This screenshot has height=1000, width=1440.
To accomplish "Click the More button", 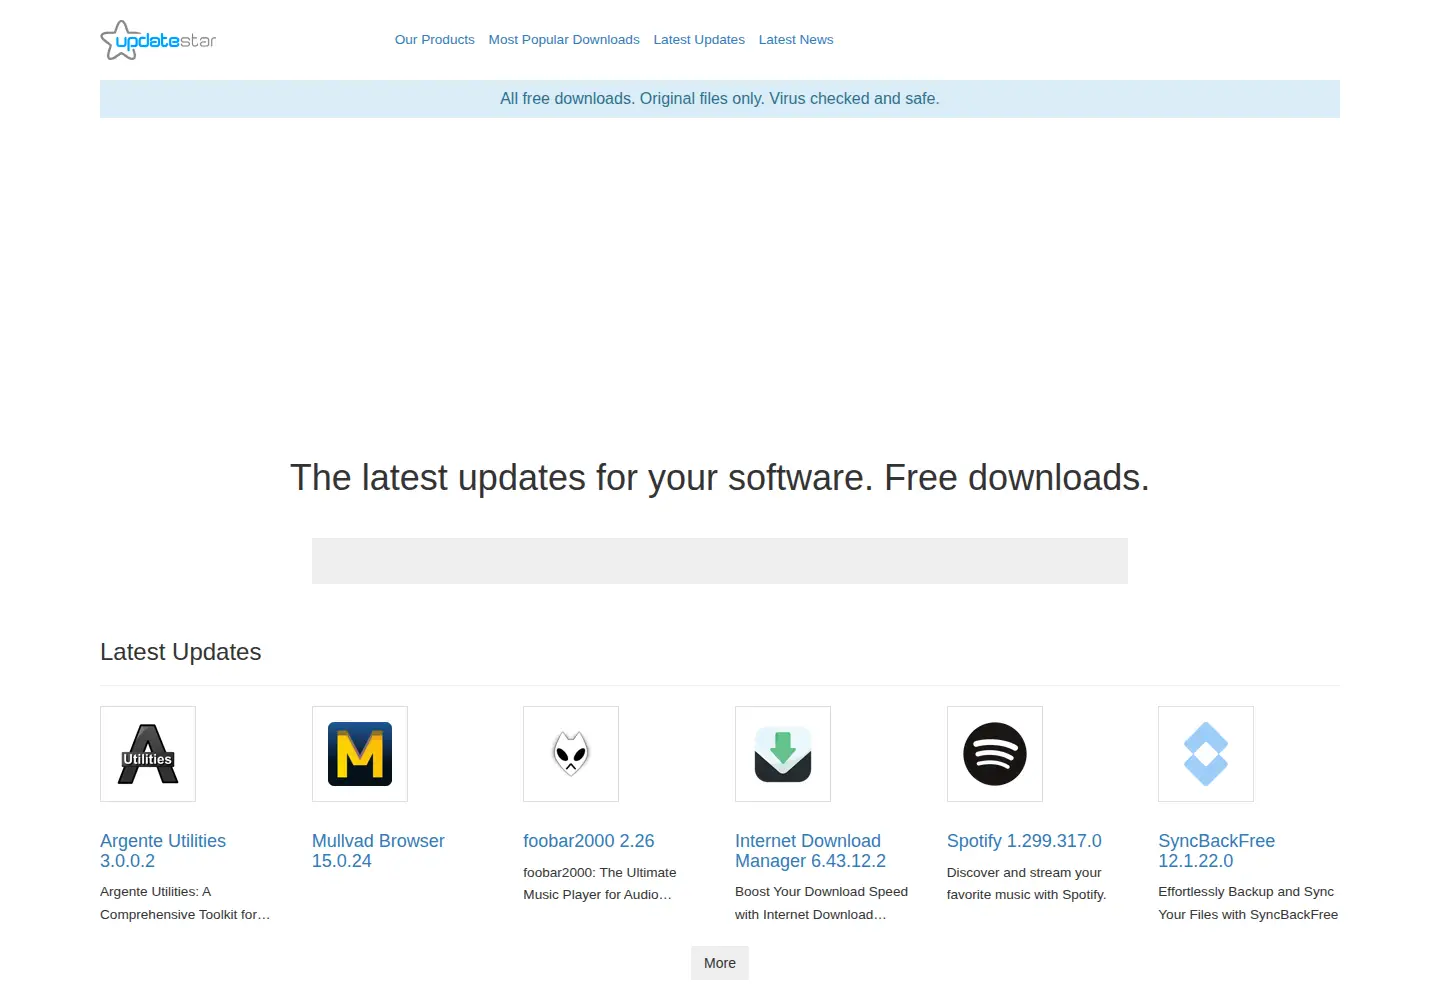I will (x=720, y=963).
